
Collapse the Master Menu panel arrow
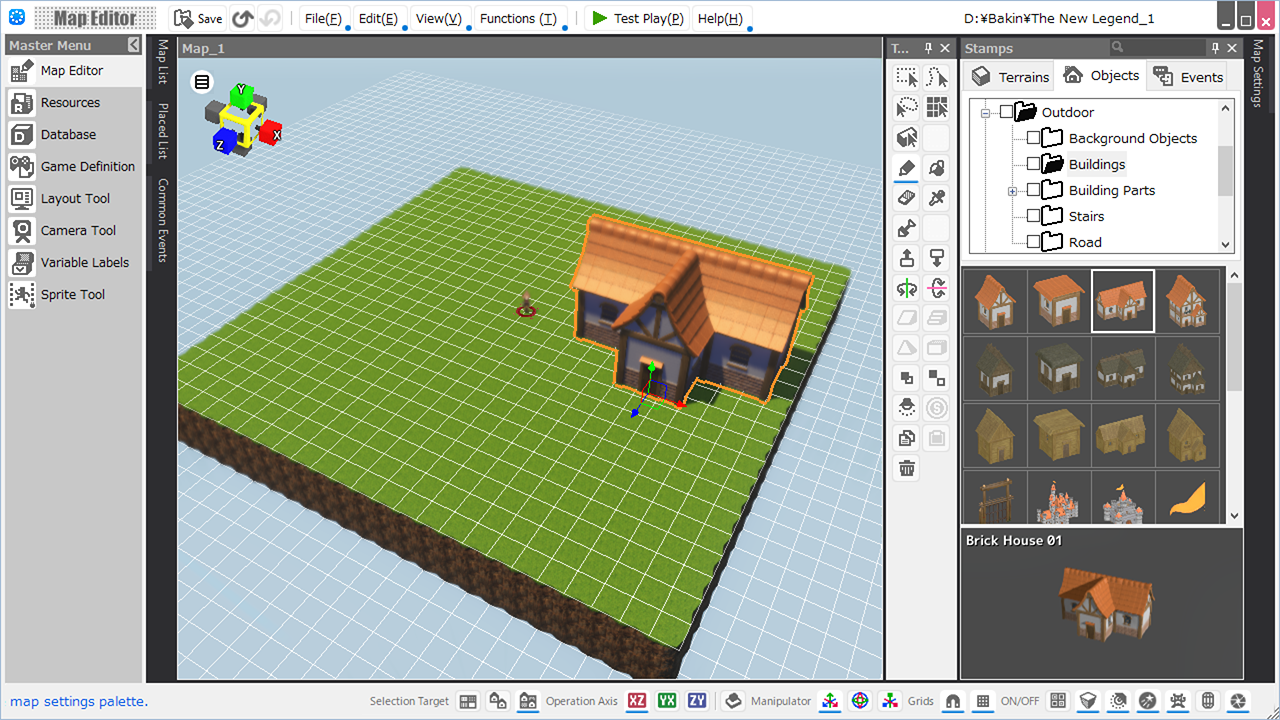point(134,45)
